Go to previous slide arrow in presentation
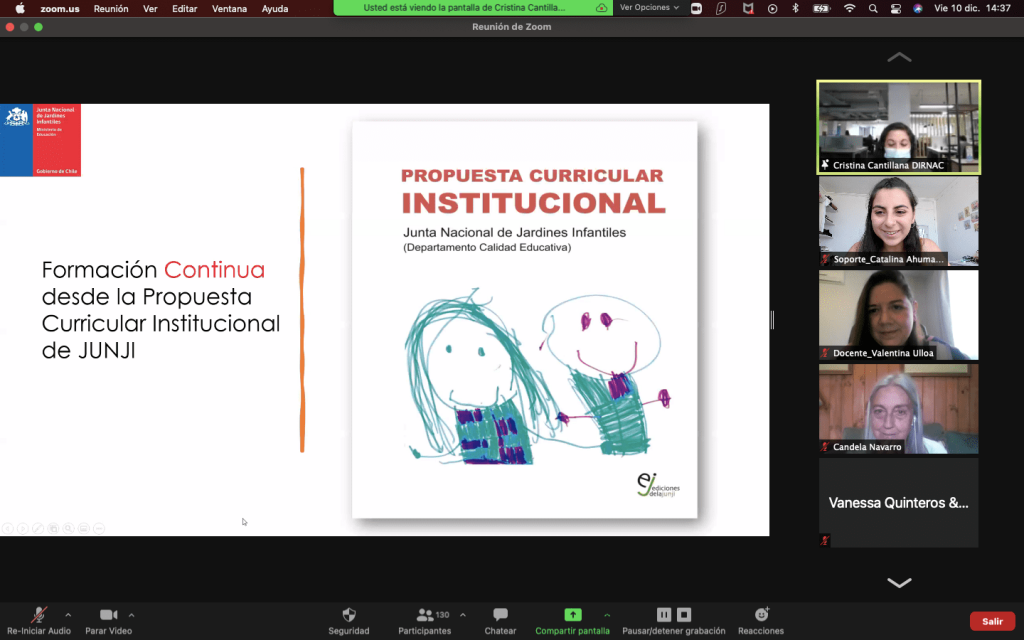 coord(8,528)
